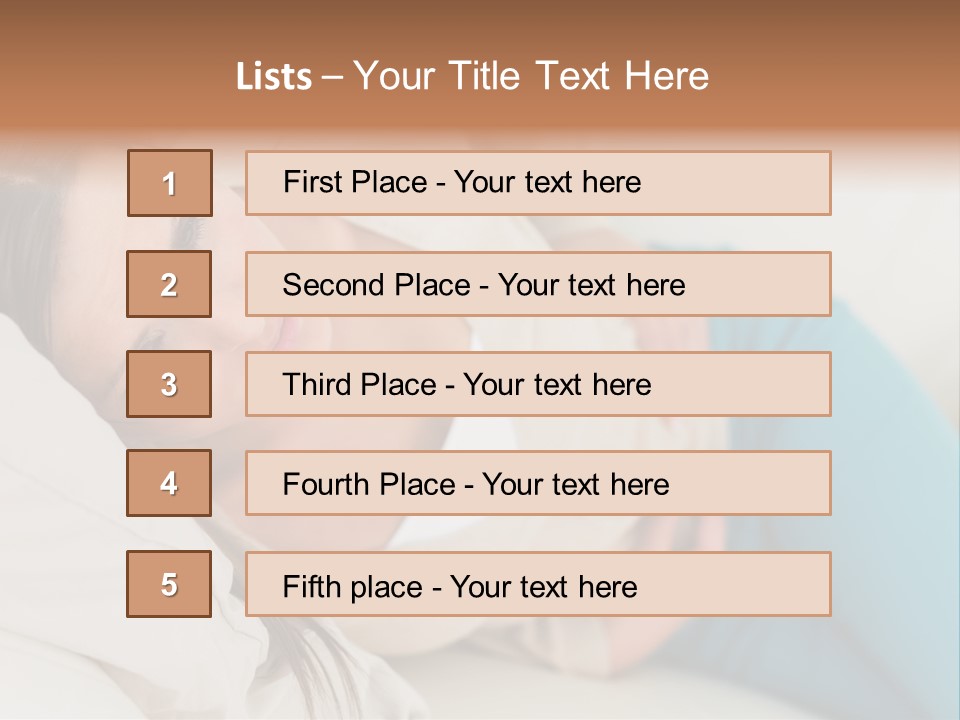This screenshot has height=720, width=960.
Task: Click the number 1 box
Action: tap(170, 183)
